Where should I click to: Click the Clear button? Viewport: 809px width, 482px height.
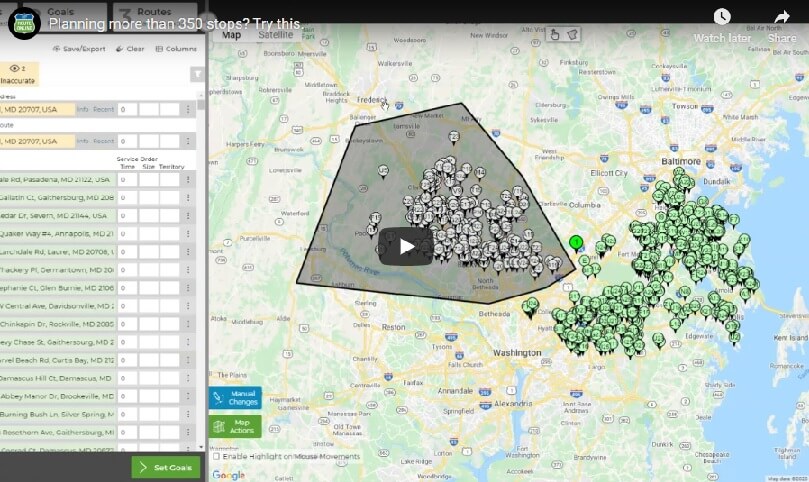tap(130, 49)
